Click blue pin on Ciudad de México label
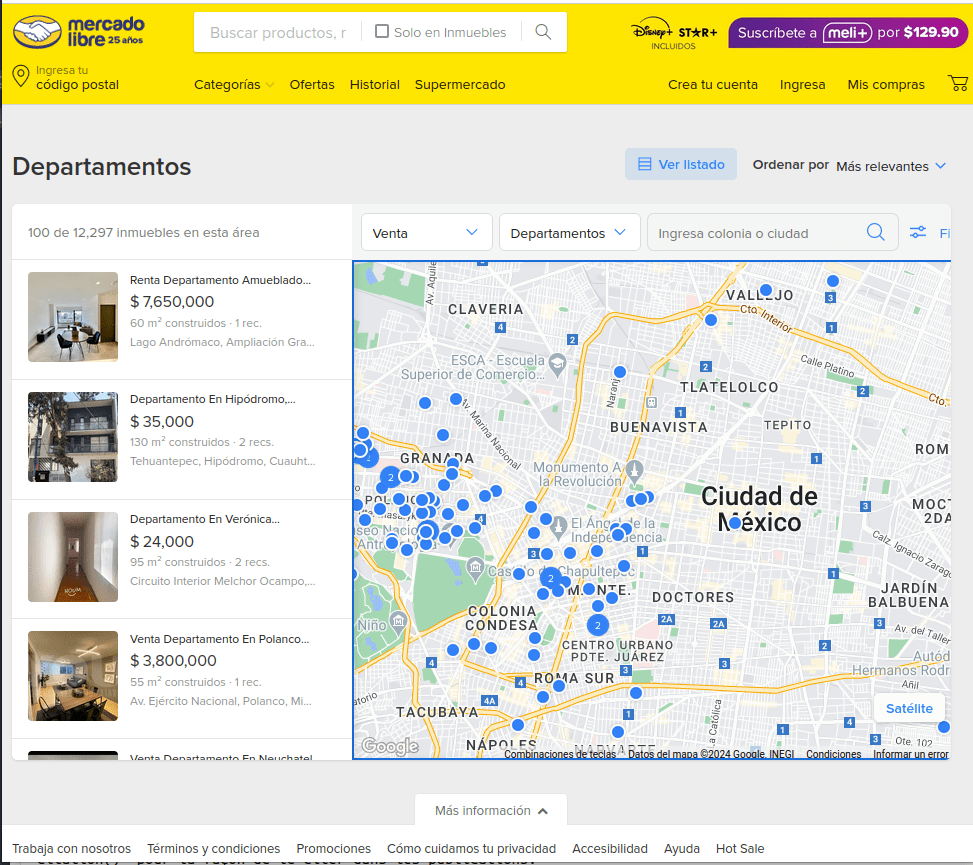This screenshot has height=865, width=973. tap(735, 523)
